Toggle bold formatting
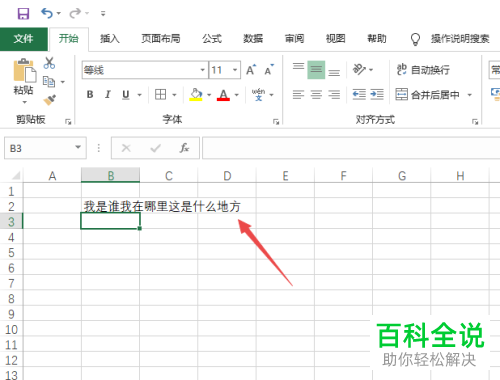 pos(90,95)
